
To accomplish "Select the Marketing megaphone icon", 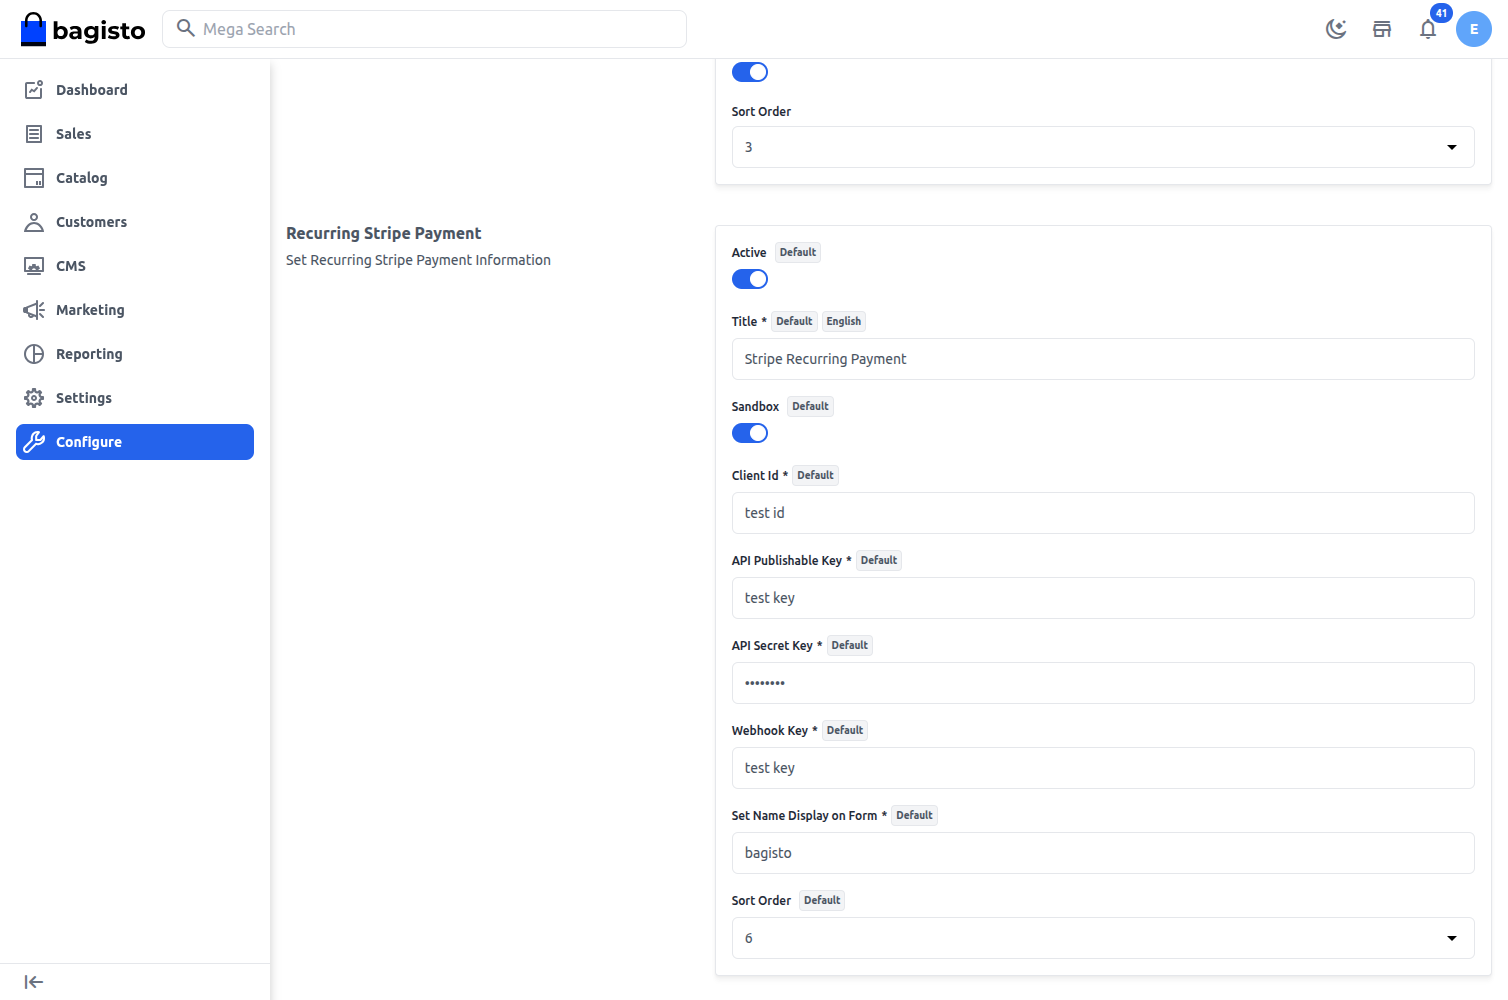I will pos(33,309).
